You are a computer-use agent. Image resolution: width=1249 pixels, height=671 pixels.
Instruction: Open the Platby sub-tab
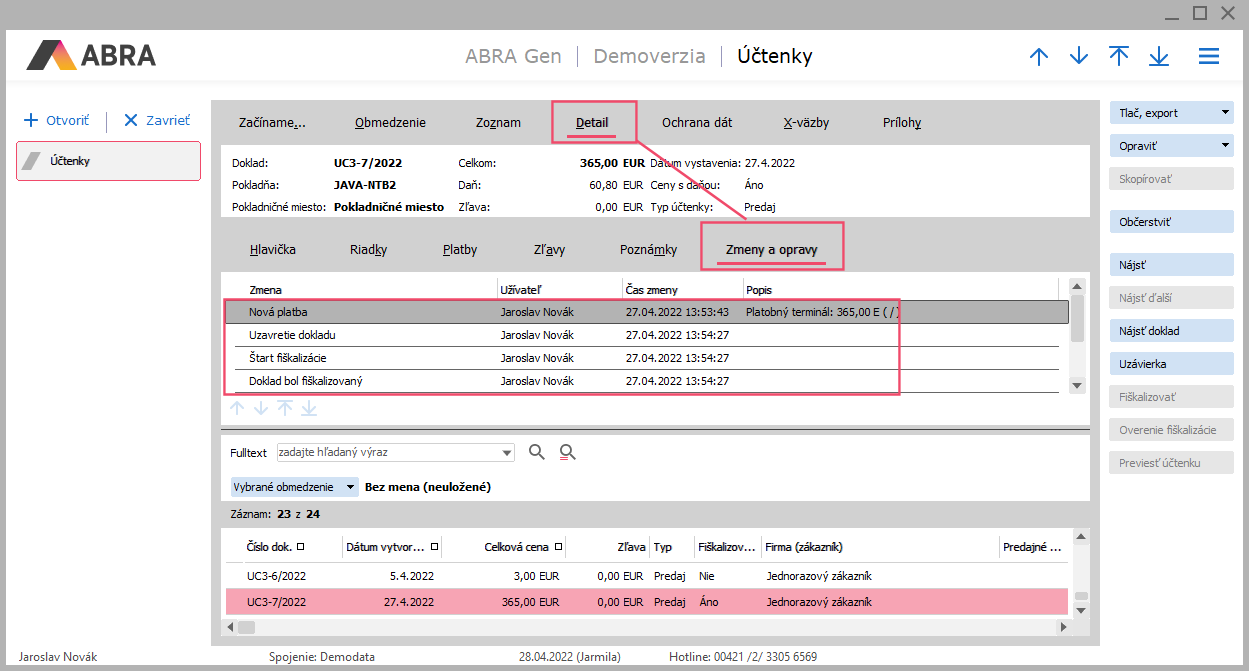click(x=460, y=250)
